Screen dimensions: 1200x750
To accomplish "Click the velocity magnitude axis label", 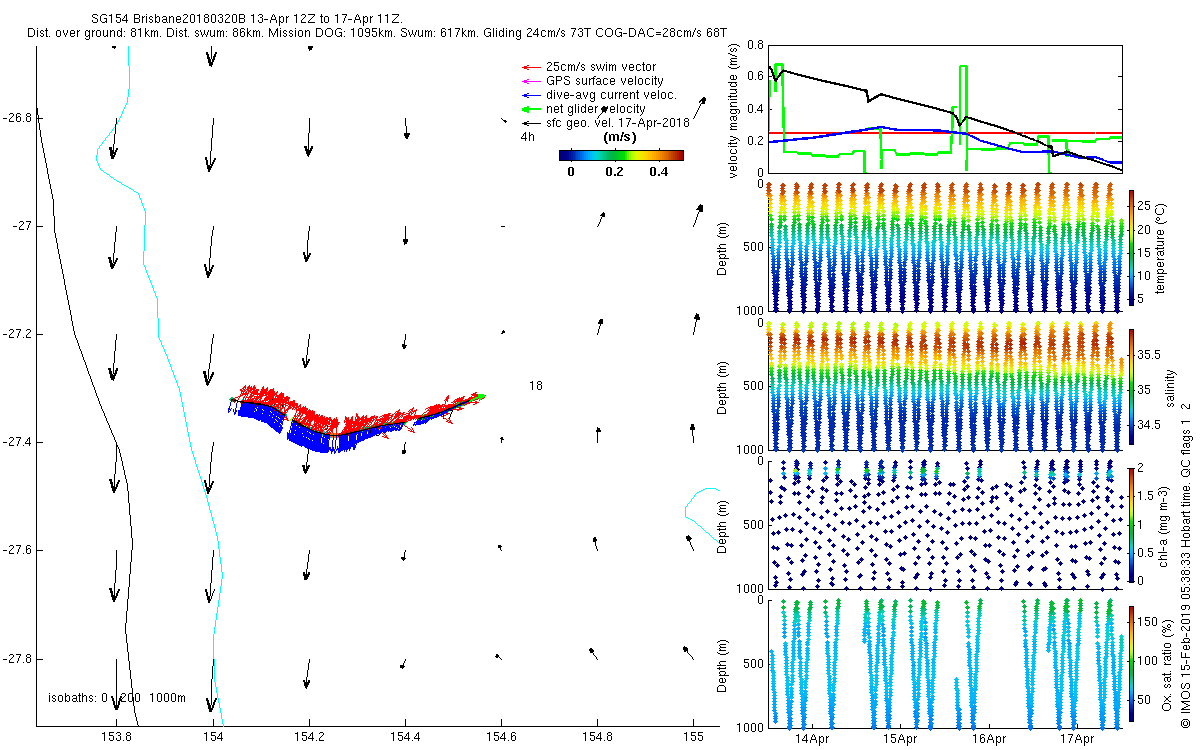I will 734,110.
